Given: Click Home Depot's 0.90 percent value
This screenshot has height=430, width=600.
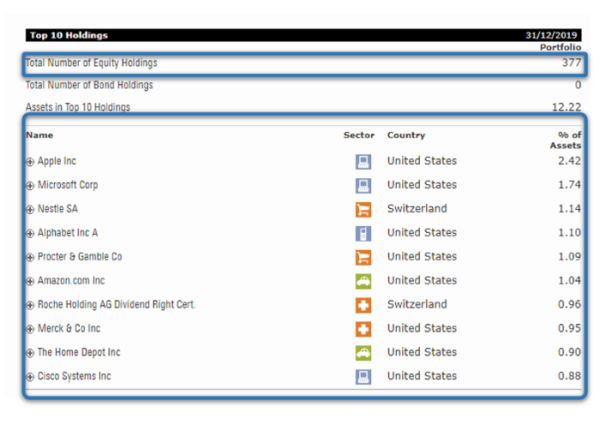Looking at the screenshot, I should (x=569, y=352).
